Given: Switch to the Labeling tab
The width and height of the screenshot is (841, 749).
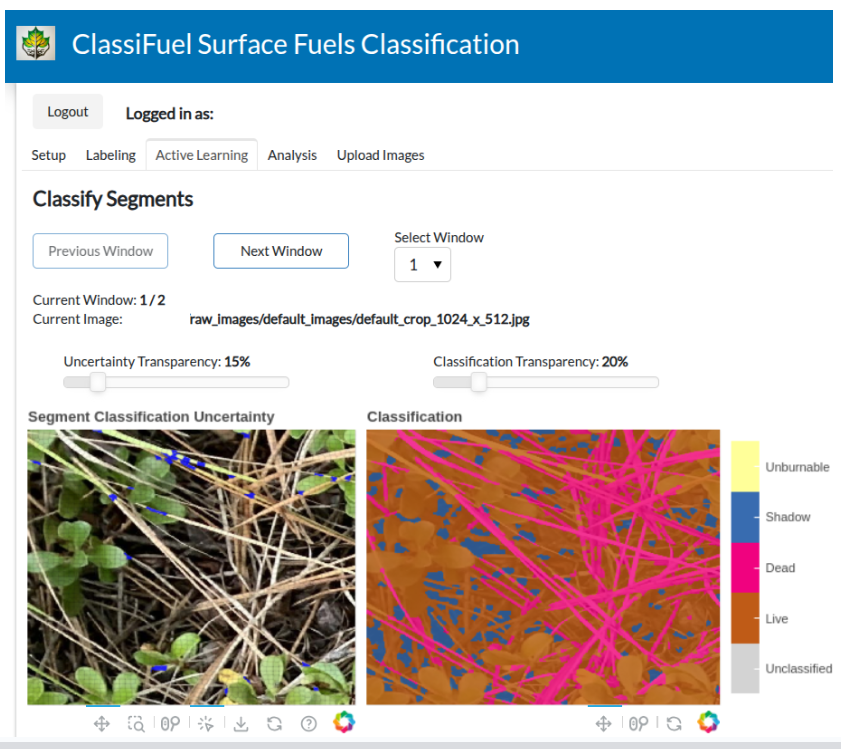Looking at the screenshot, I should (110, 155).
